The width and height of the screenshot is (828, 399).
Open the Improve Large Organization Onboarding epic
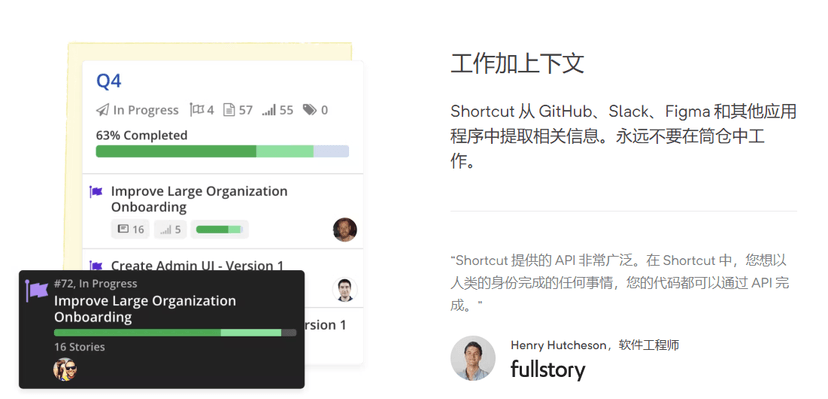coord(199,199)
